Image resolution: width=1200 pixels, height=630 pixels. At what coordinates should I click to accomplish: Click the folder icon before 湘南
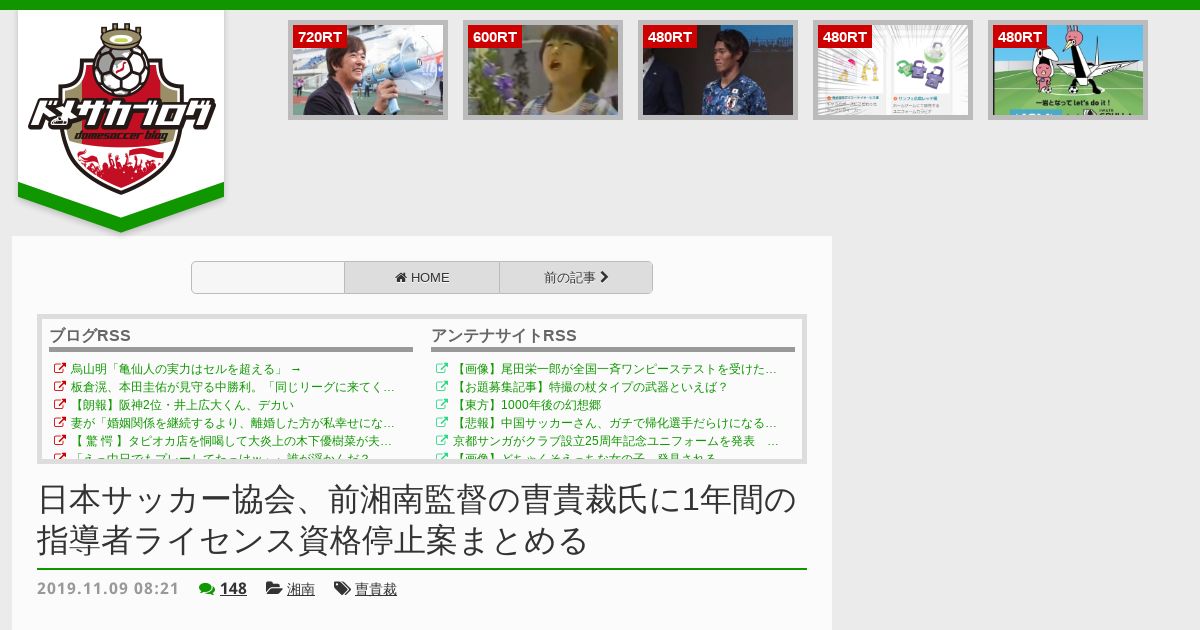coord(273,589)
